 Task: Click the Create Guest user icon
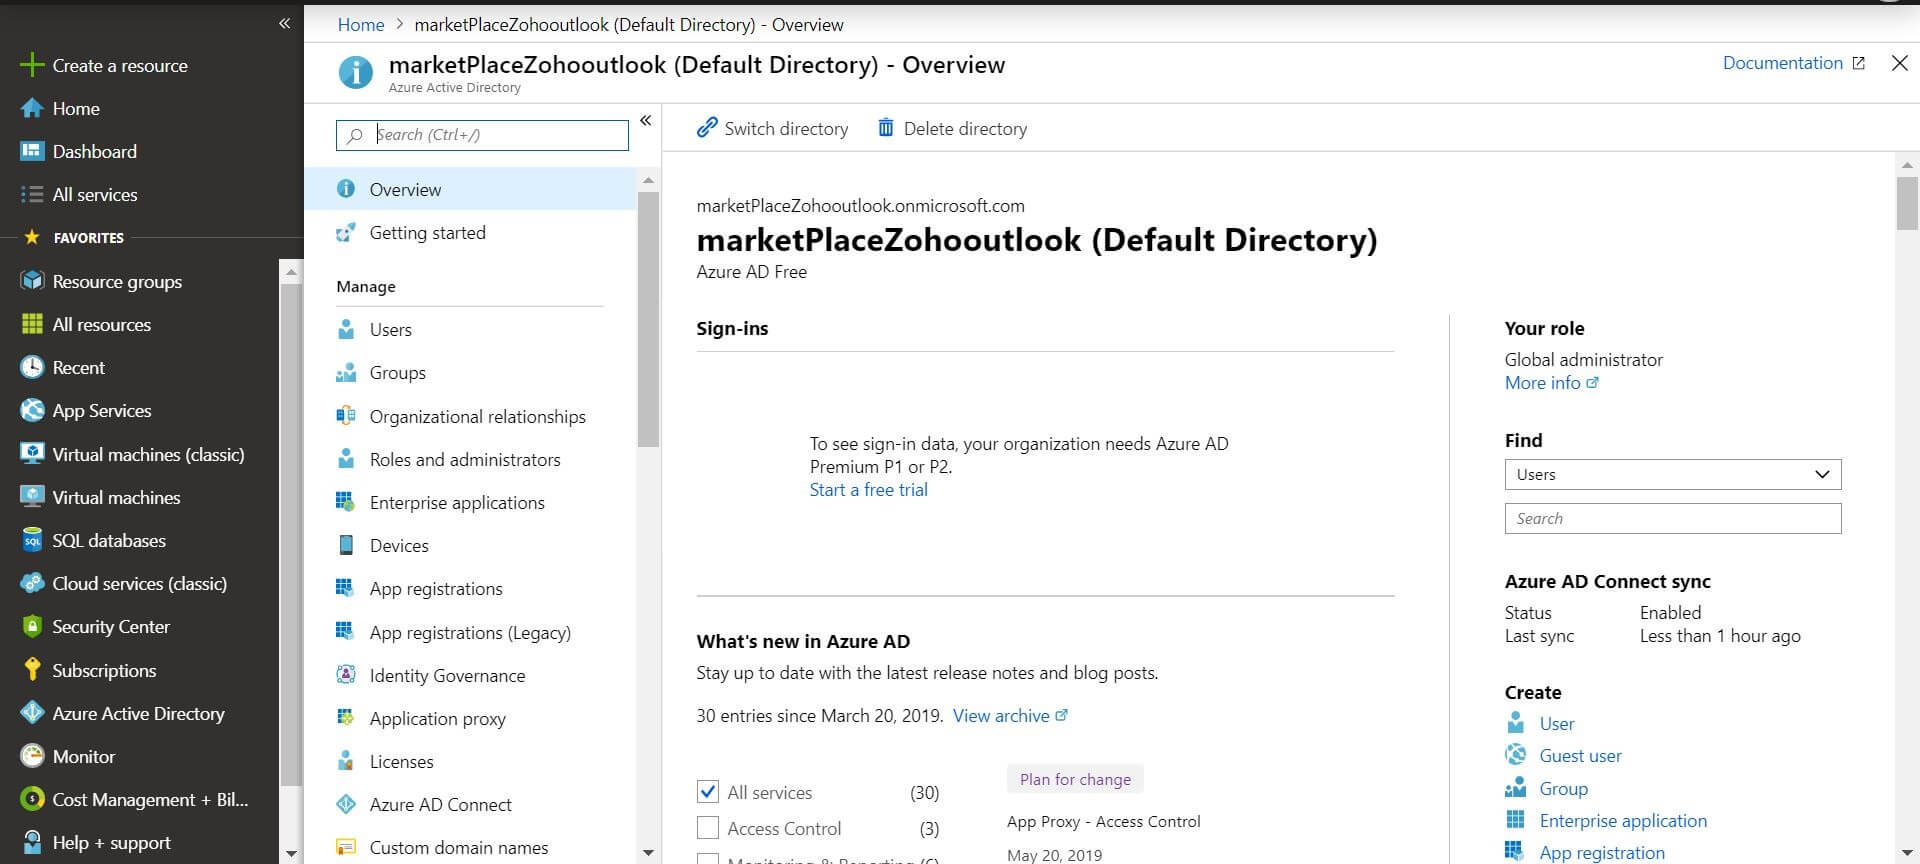[x=1516, y=755]
